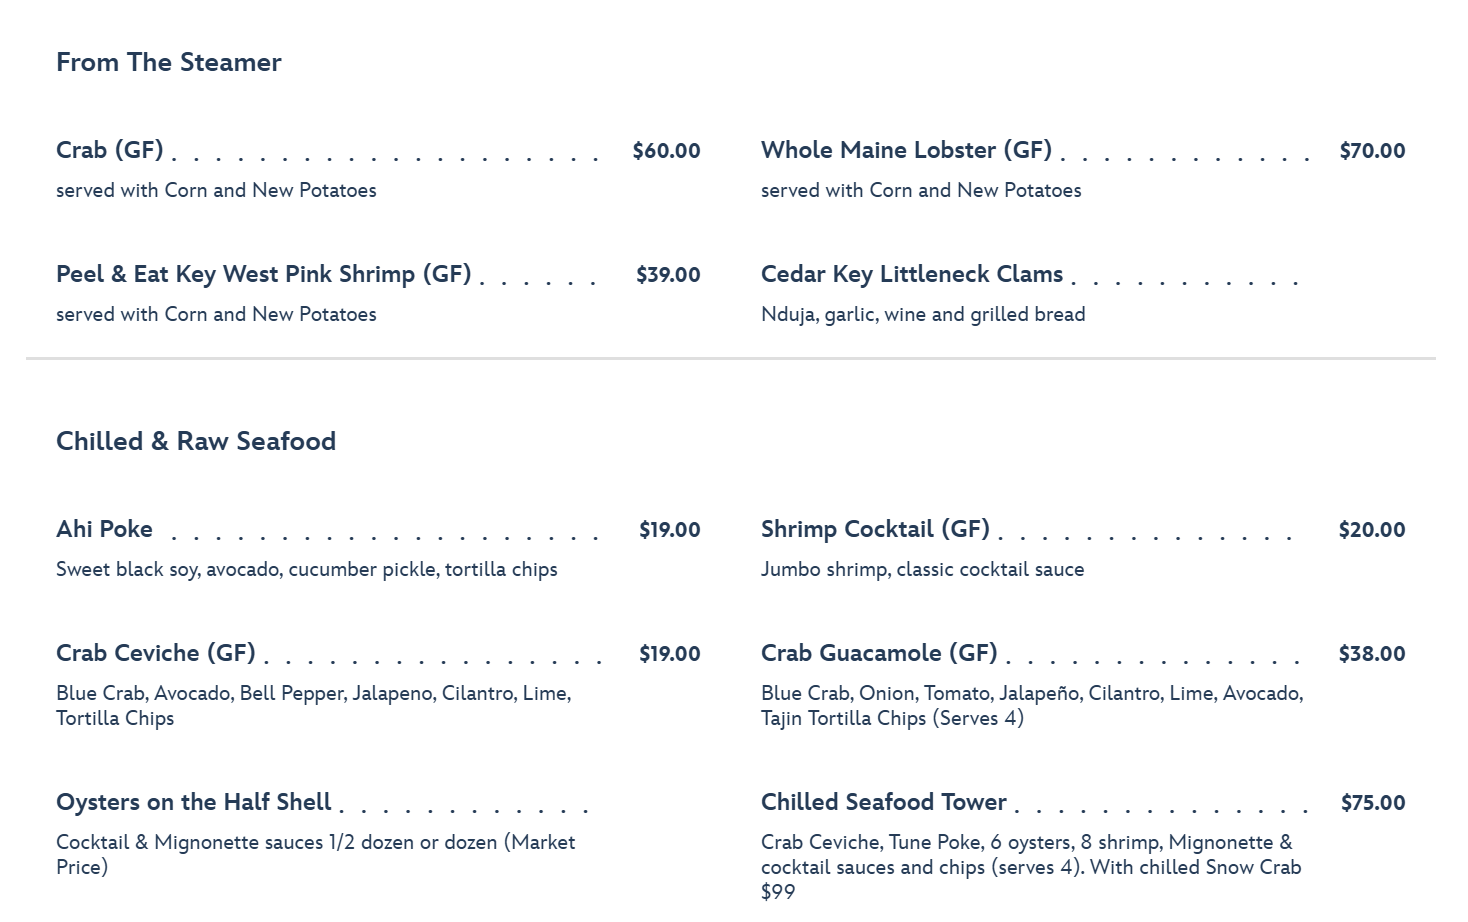Choose Crab Guacamole (GF) item
1468x922 pixels.
tap(879, 653)
